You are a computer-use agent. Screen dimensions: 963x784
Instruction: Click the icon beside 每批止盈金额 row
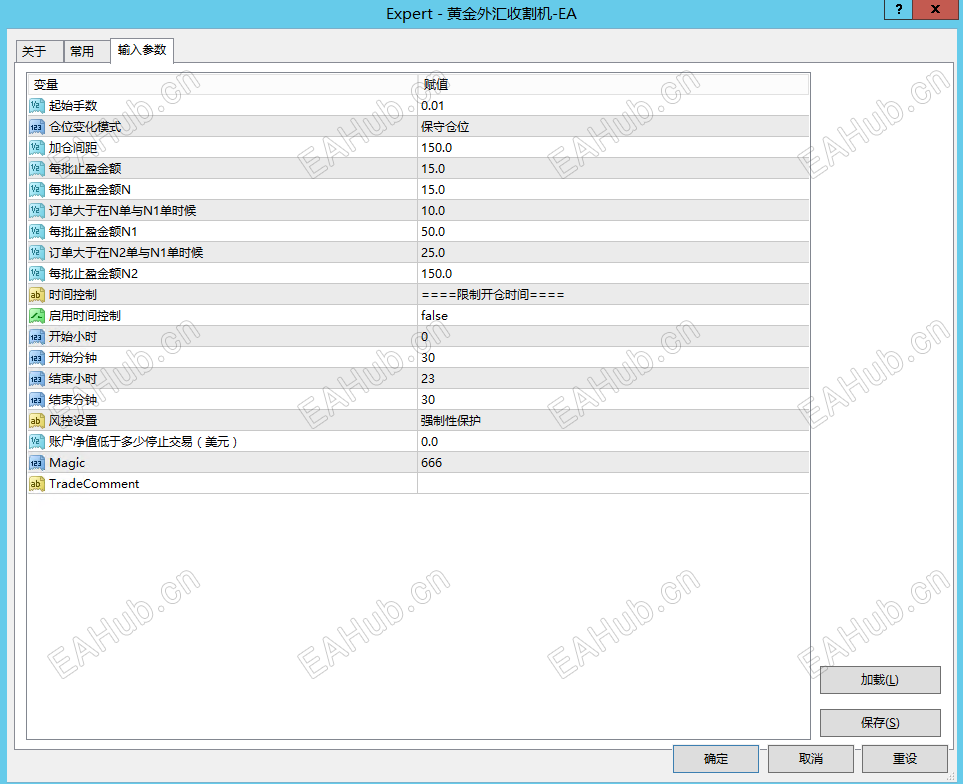[x=37, y=168]
